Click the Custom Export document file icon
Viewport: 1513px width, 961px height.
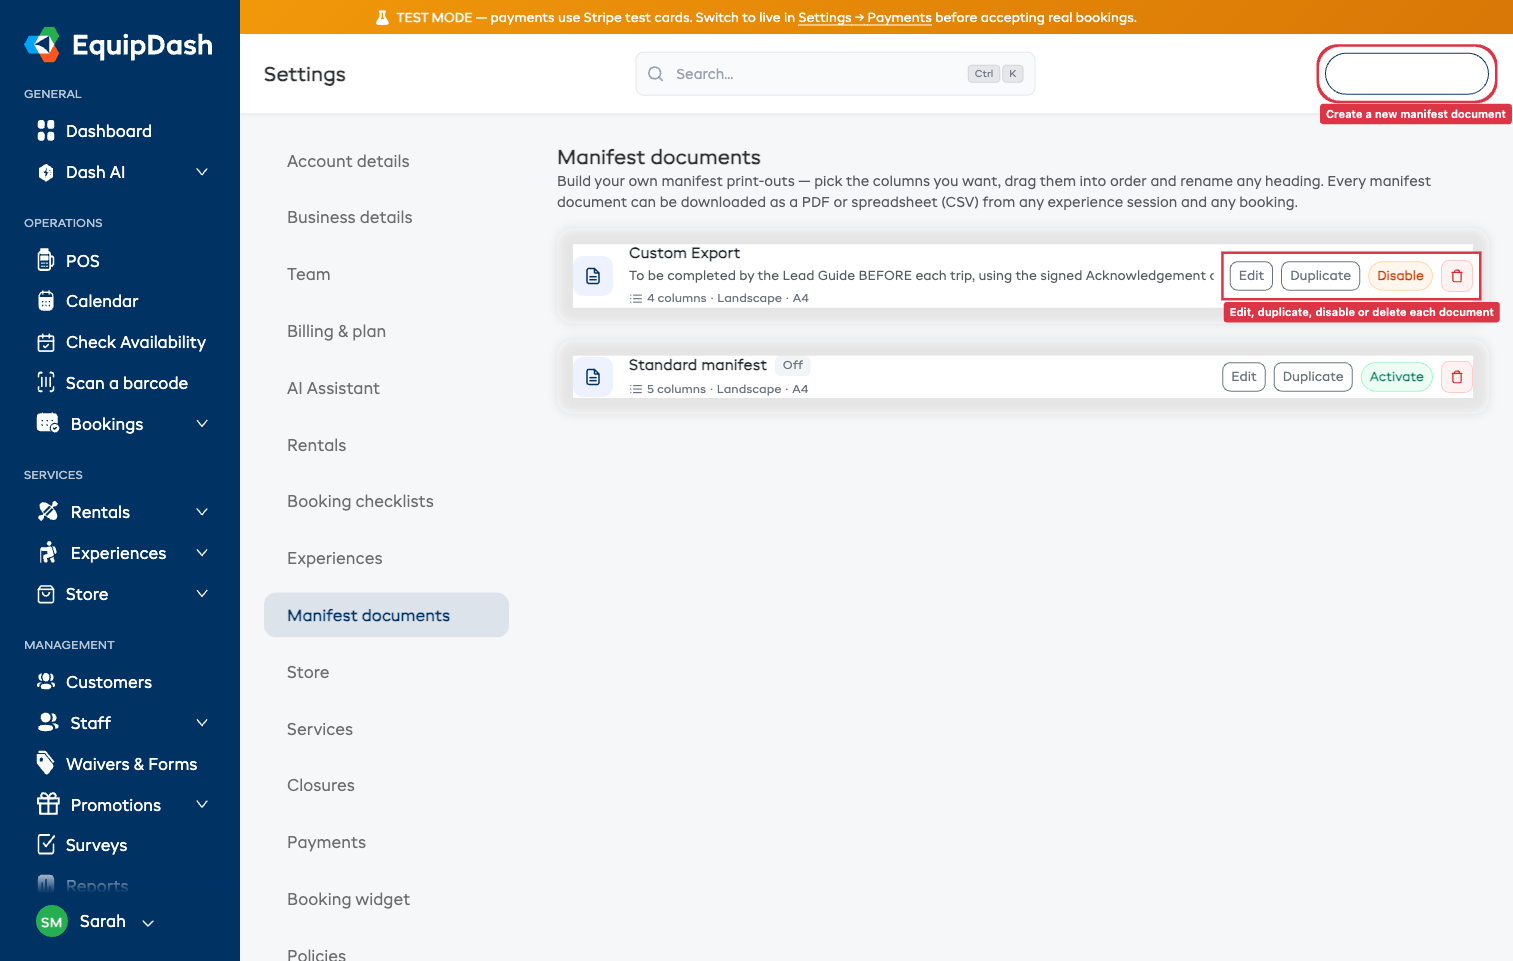point(593,276)
